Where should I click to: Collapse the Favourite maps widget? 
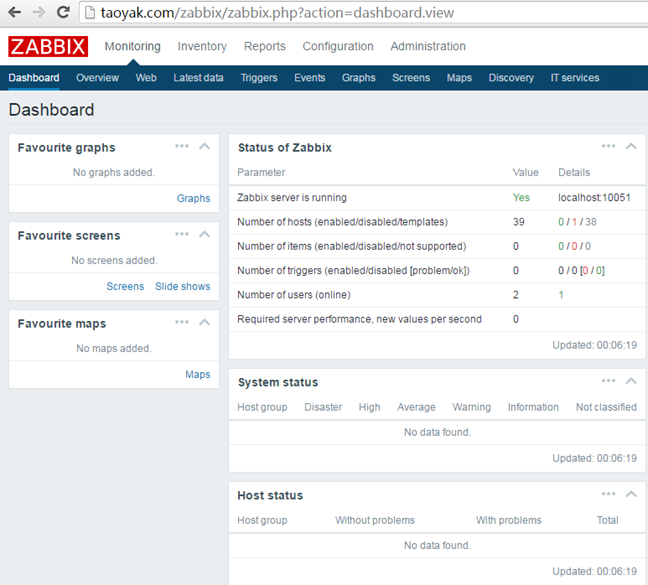[x=205, y=322]
